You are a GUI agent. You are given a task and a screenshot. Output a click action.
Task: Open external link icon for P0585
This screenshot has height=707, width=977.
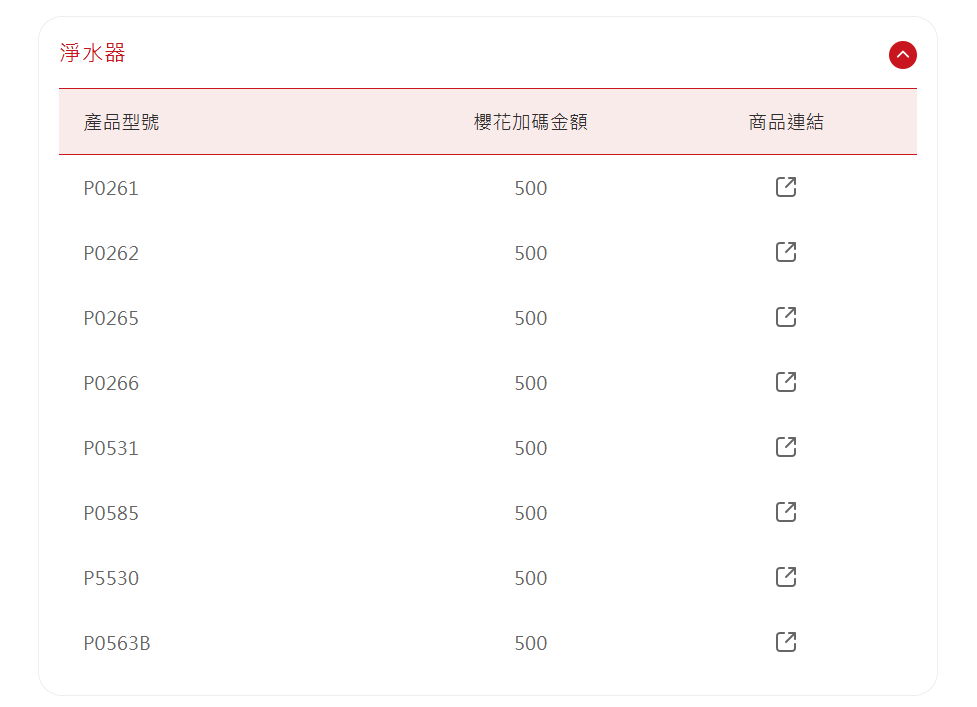786,512
